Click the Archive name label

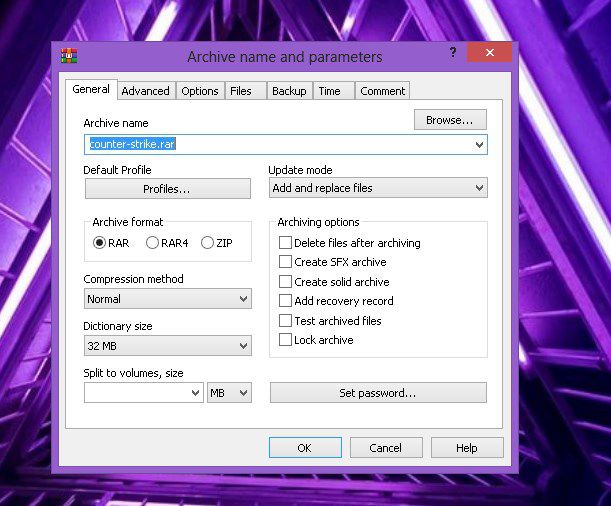116,123
